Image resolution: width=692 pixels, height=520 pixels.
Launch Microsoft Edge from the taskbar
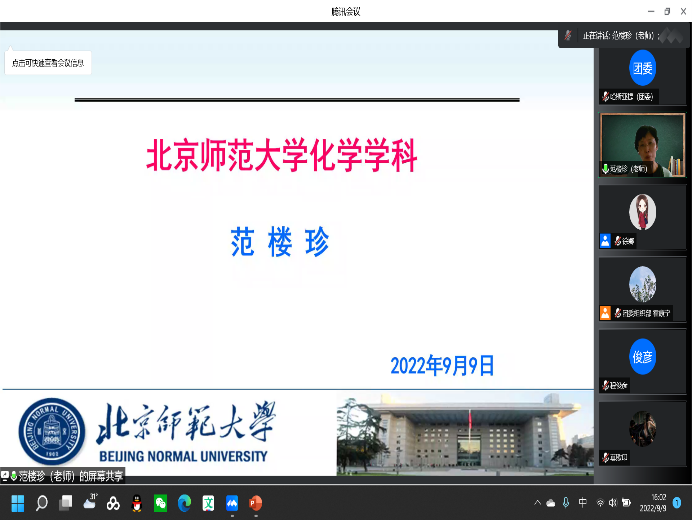pos(184,503)
